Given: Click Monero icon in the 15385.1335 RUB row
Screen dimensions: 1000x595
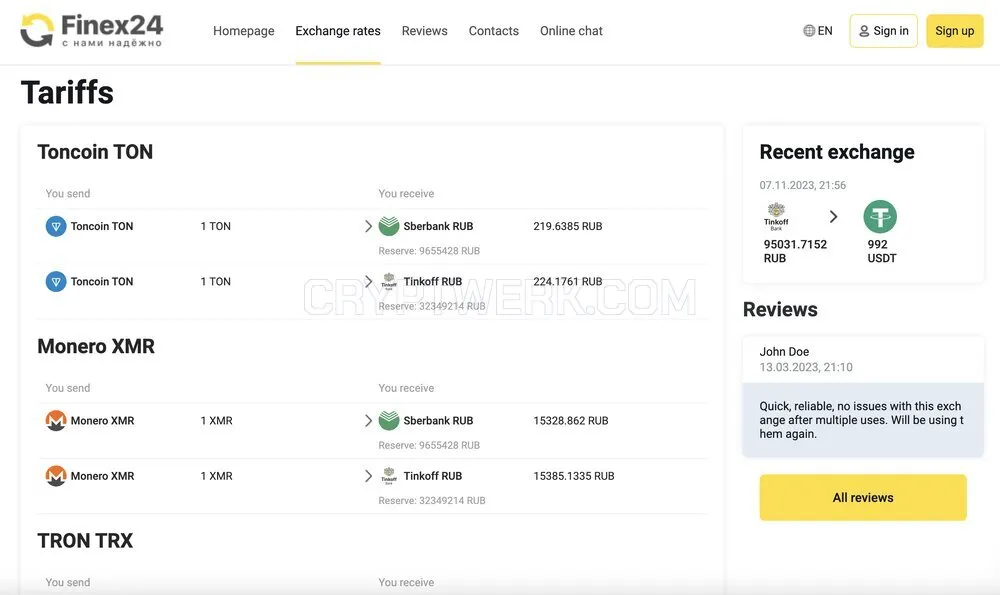Looking at the screenshot, I should 56,476.
